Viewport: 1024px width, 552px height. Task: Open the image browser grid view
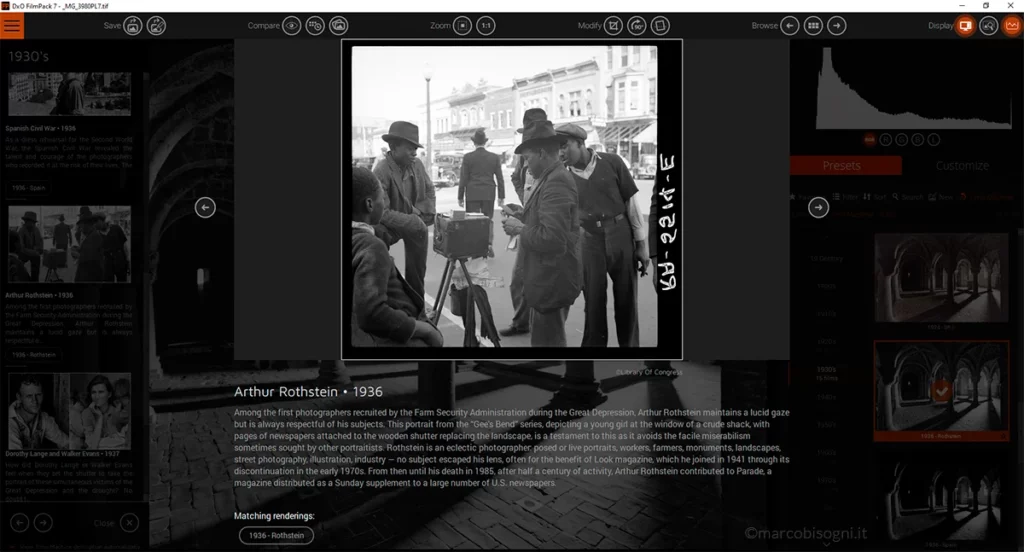point(813,26)
